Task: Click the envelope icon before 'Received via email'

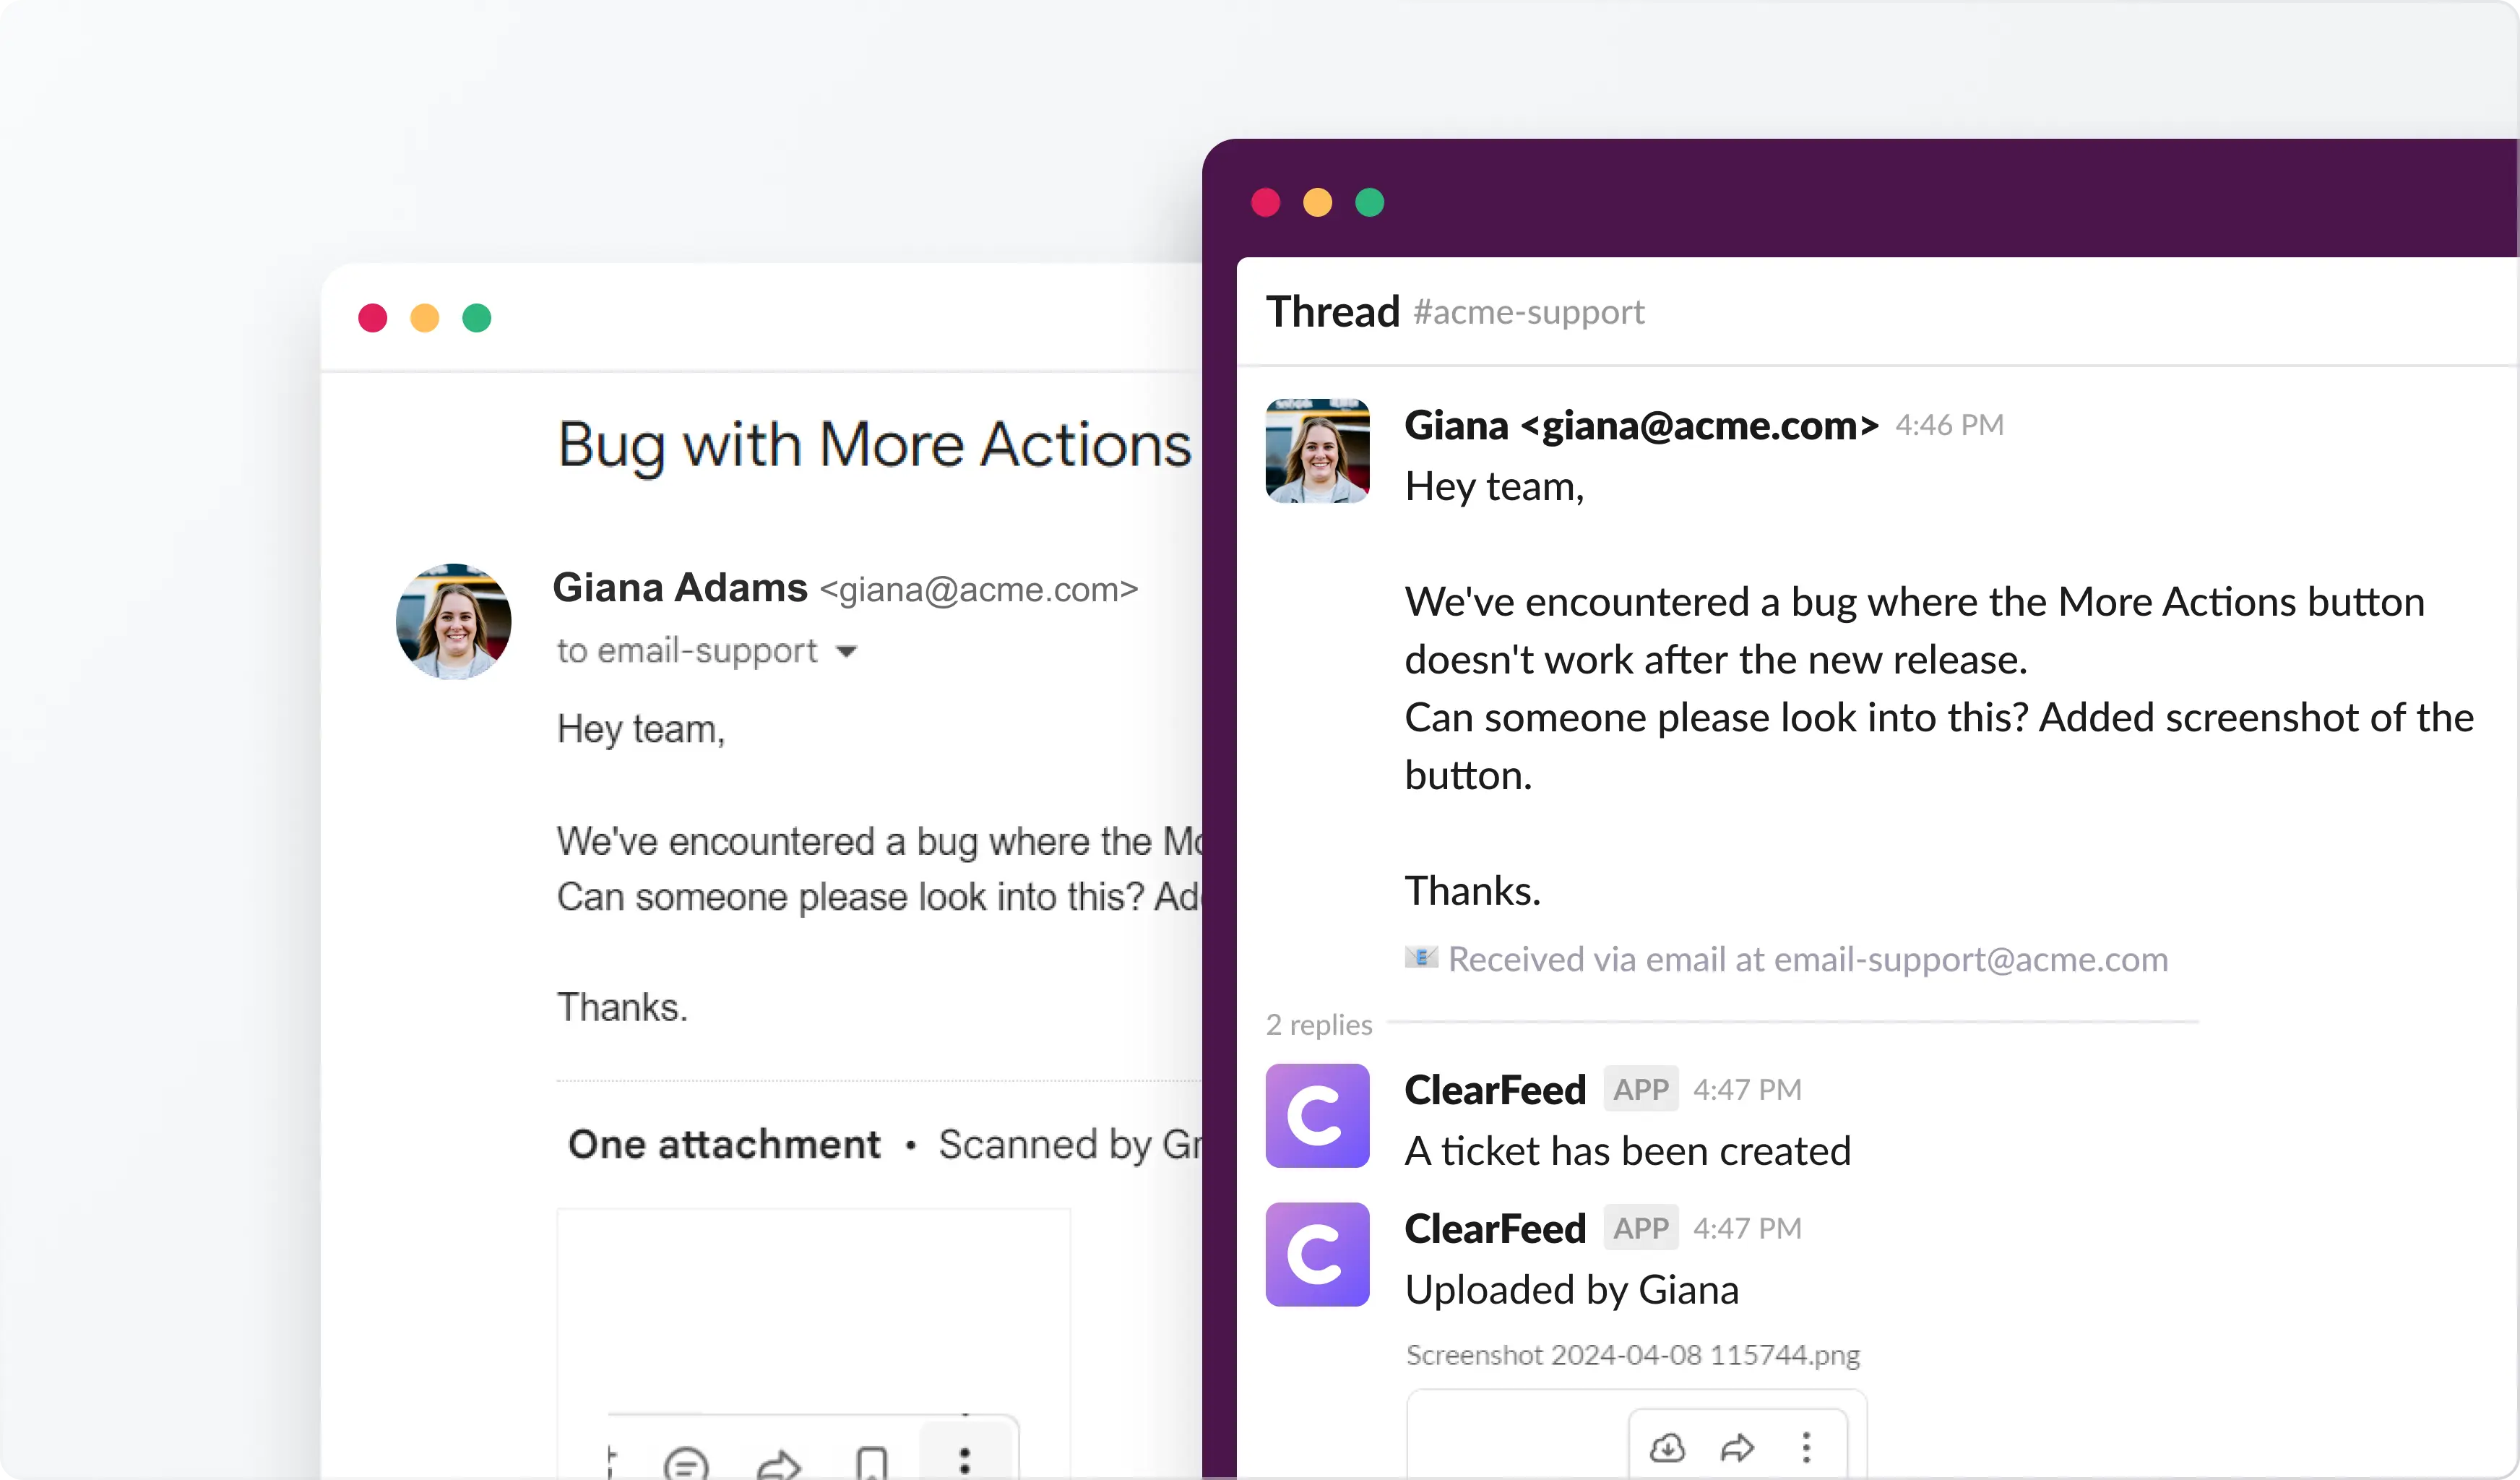Action: pos(1420,958)
